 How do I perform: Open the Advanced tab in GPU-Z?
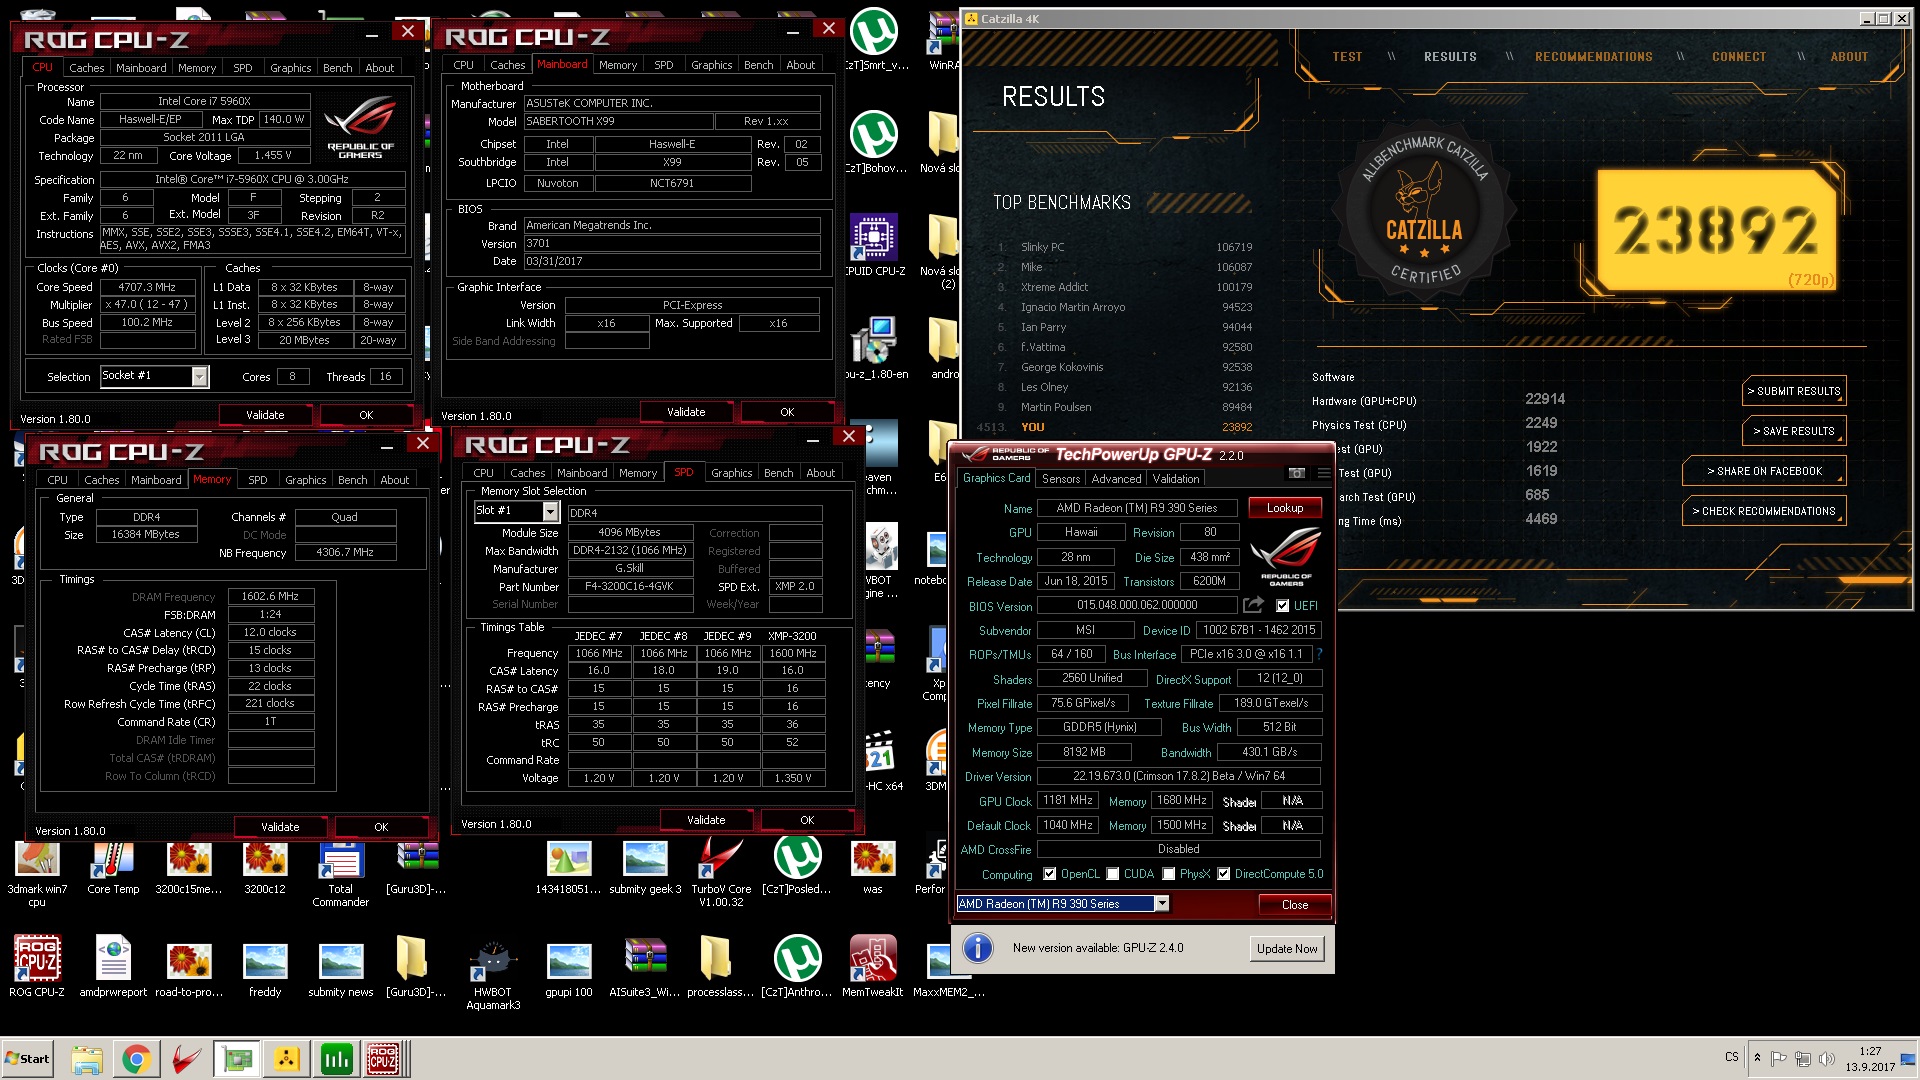[x=1116, y=479]
